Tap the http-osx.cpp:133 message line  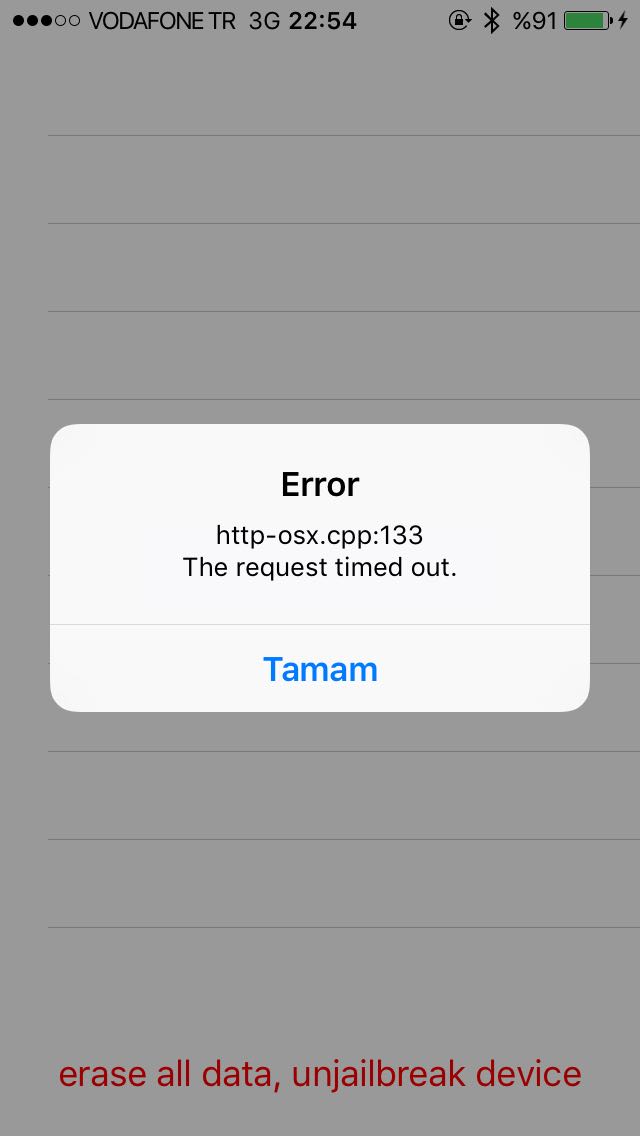[320, 535]
